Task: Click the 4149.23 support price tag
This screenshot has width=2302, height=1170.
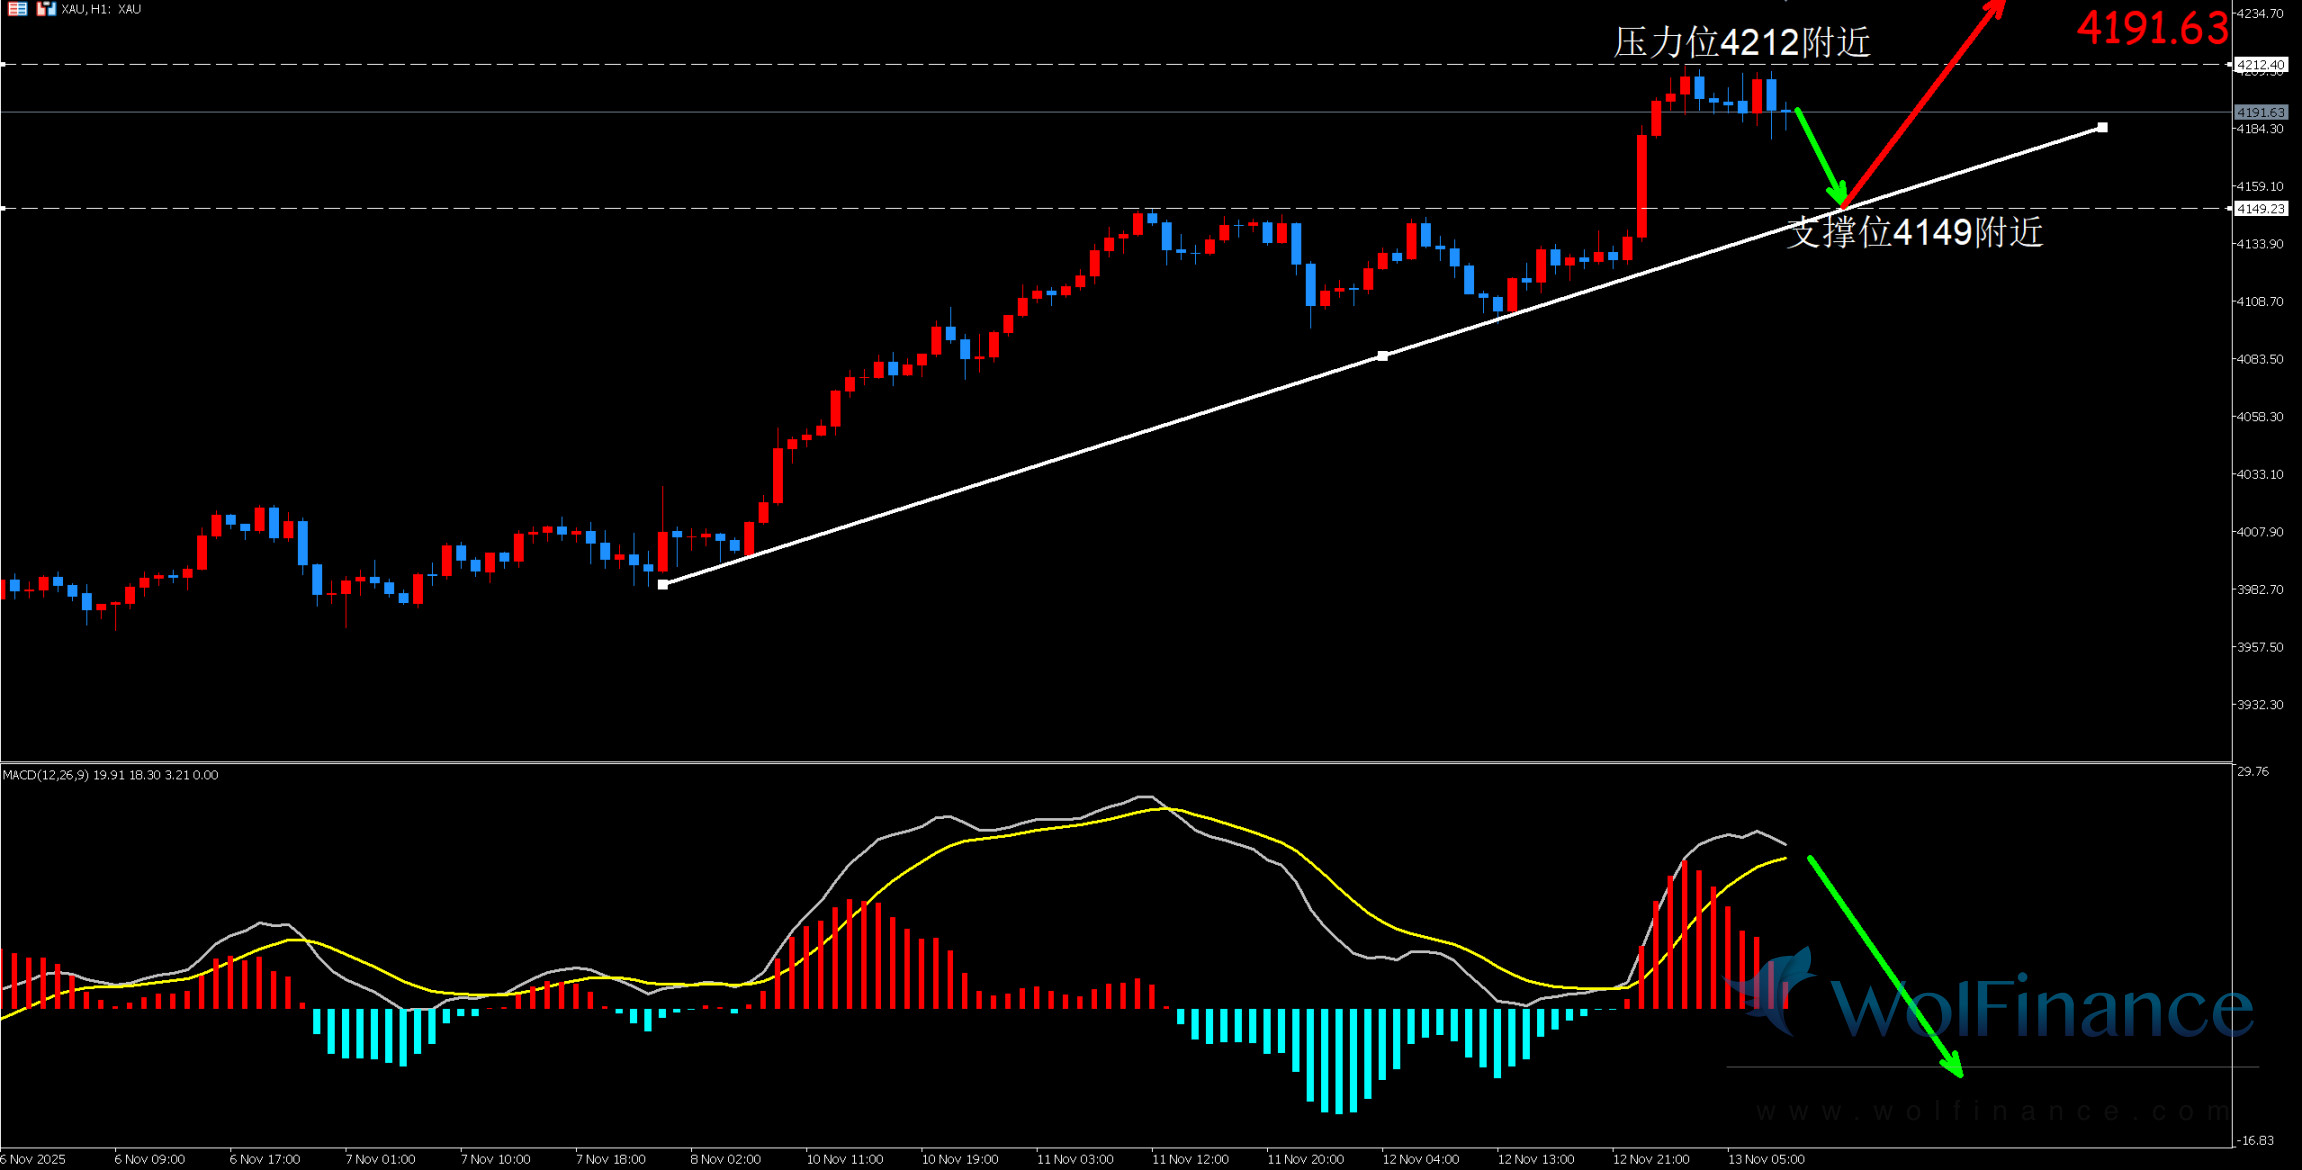Action: click(2261, 209)
